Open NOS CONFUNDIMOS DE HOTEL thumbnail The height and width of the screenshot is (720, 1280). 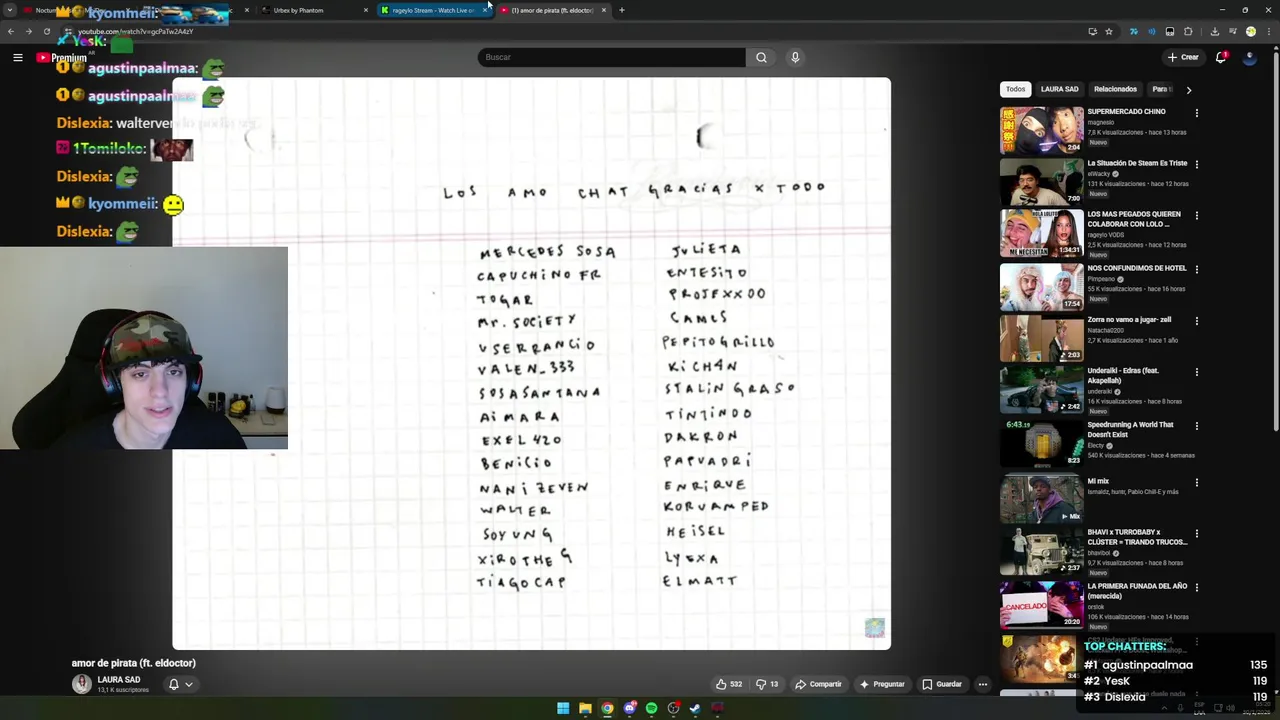pos(1042,286)
